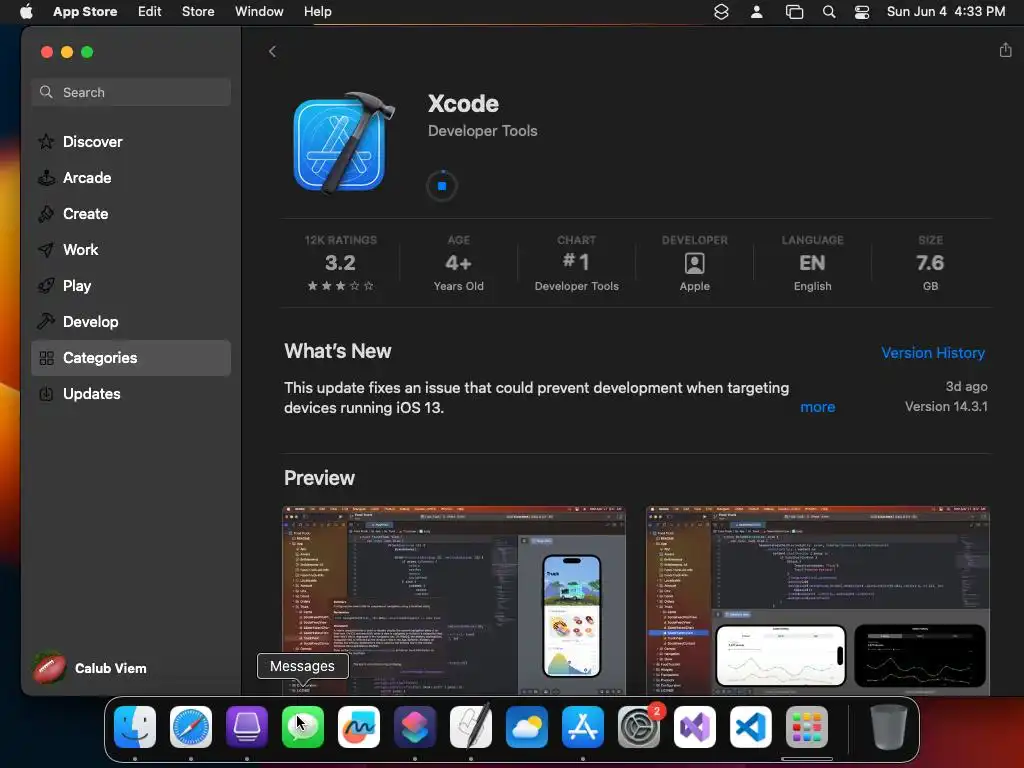Screen dimensions: 1024x768
Task: Click the Xcode app title
Action: pyautogui.click(x=463, y=104)
